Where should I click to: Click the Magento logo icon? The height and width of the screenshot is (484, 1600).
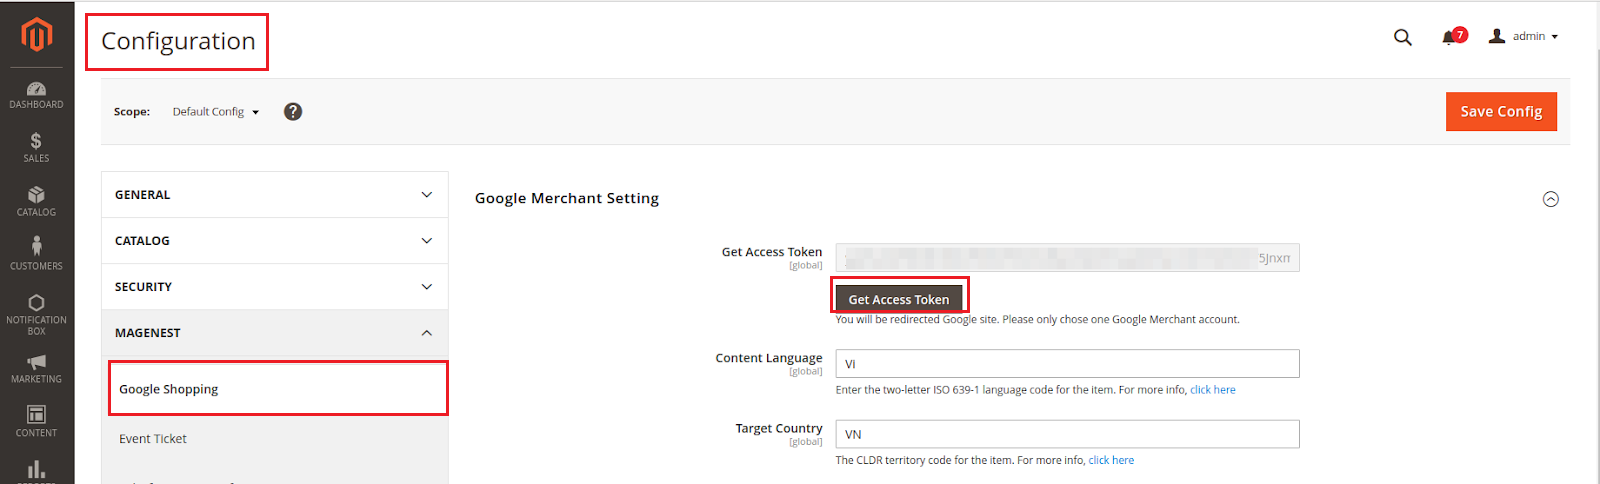coord(37,35)
